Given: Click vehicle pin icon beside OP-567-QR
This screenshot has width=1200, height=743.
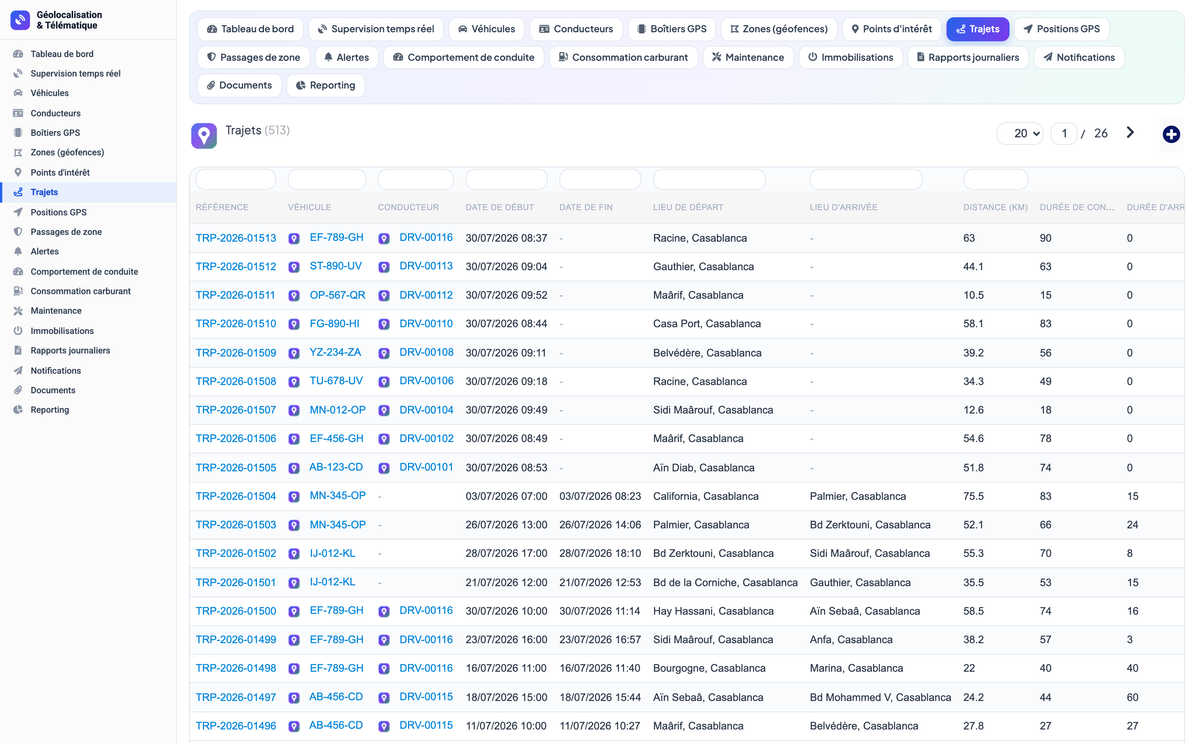Looking at the screenshot, I should (x=294, y=296).
